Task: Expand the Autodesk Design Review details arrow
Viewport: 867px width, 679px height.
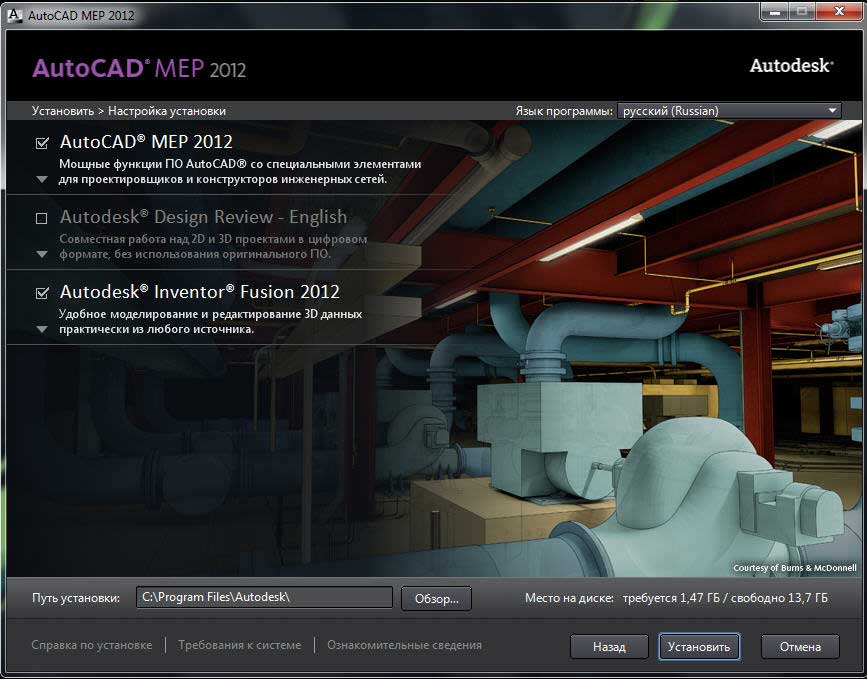Action: pyautogui.click(x=42, y=255)
